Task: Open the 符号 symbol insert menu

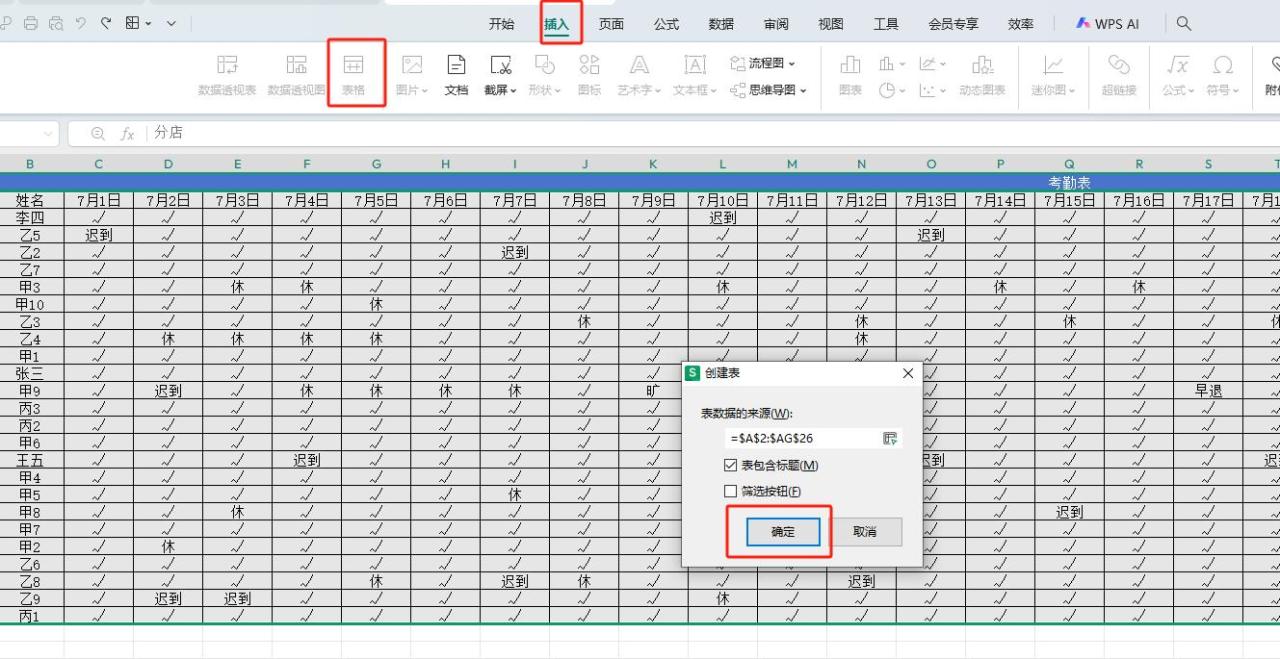Action: [x=1222, y=75]
